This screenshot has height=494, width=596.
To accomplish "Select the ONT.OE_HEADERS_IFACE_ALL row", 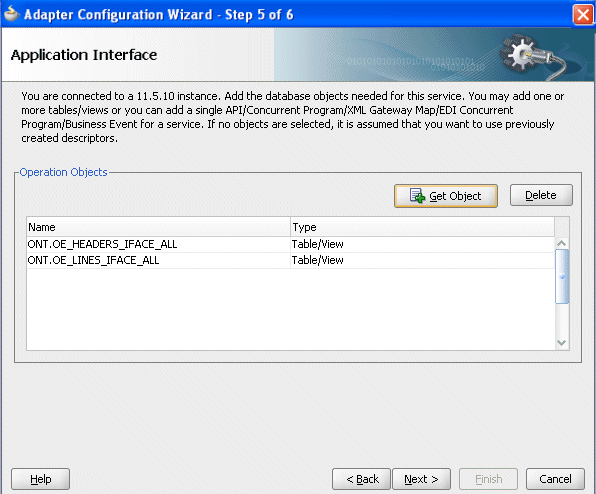I will (x=290, y=244).
